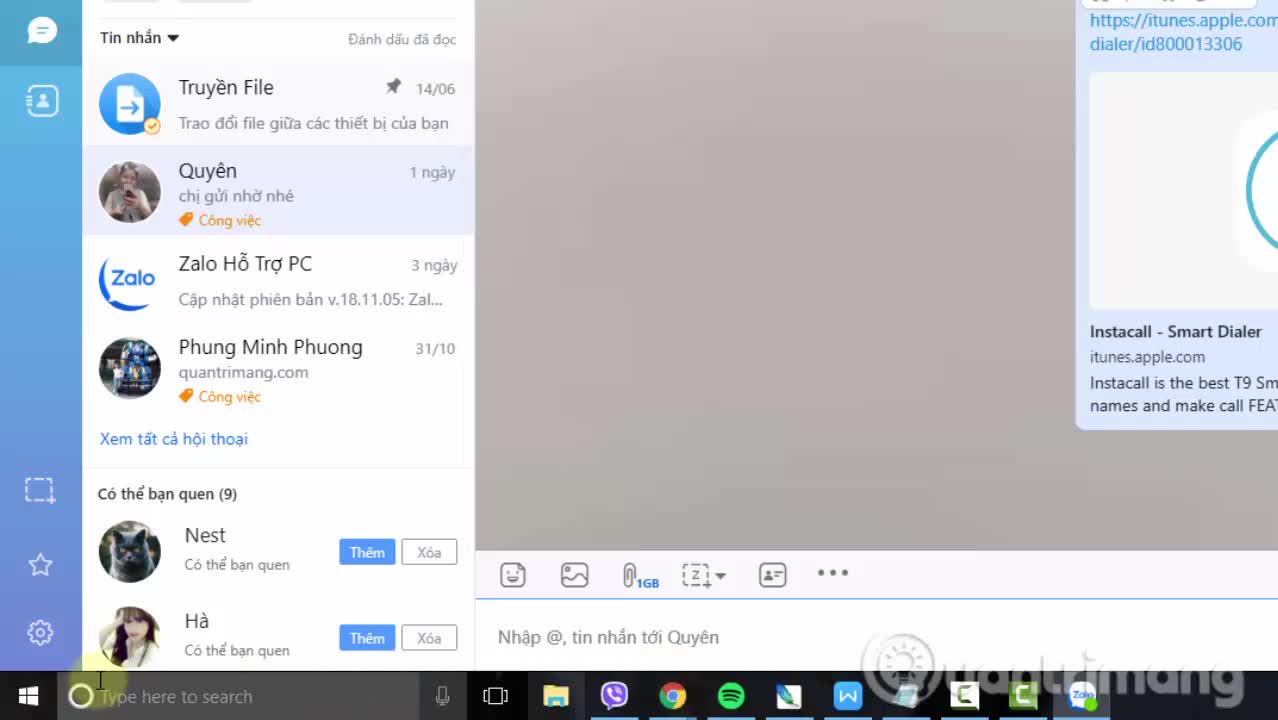The width and height of the screenshot is (1278, 720).
Task: Open the itunes.apple.com link in chat
Action: click(1183, 32)
